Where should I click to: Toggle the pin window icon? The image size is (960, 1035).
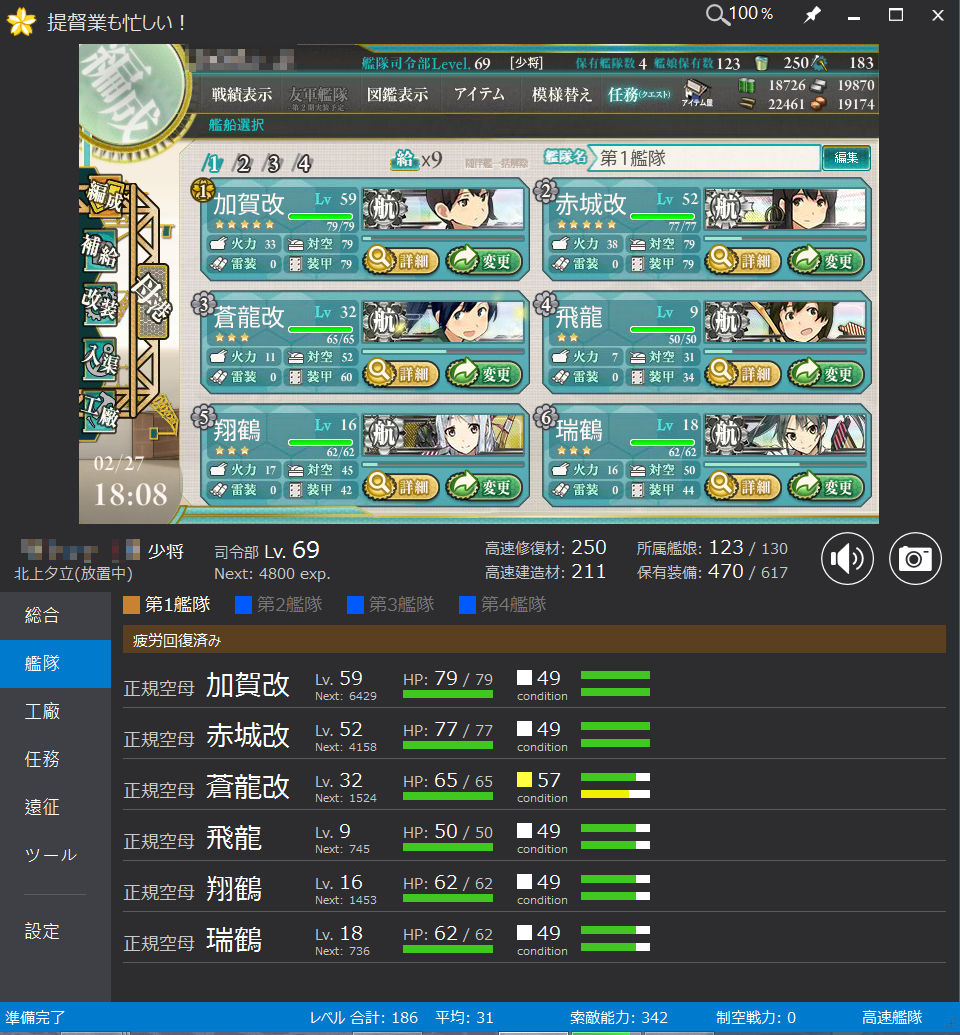coord(812,15)
